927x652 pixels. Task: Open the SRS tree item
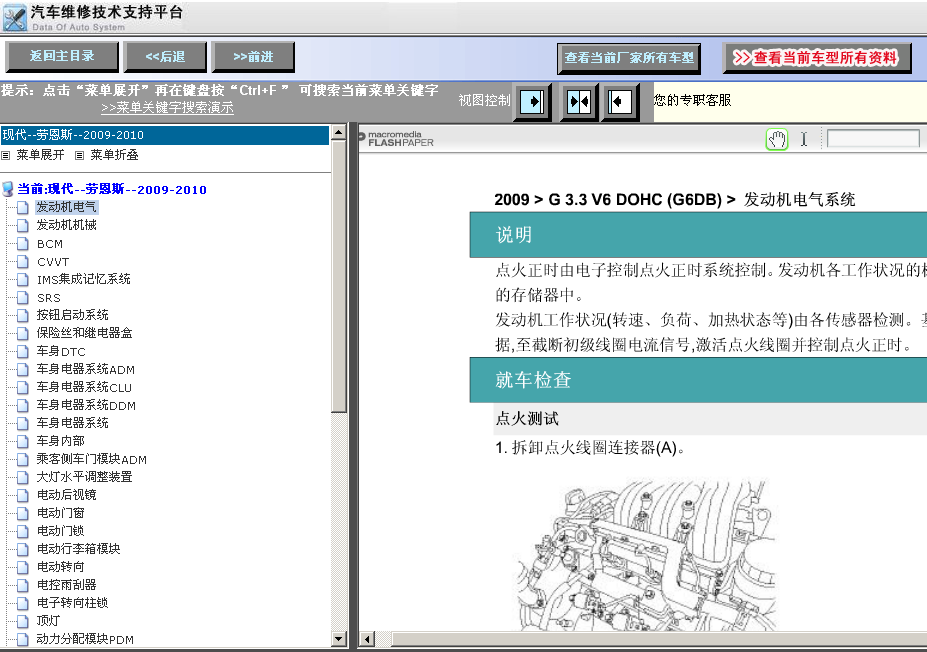tap(48, 297)
